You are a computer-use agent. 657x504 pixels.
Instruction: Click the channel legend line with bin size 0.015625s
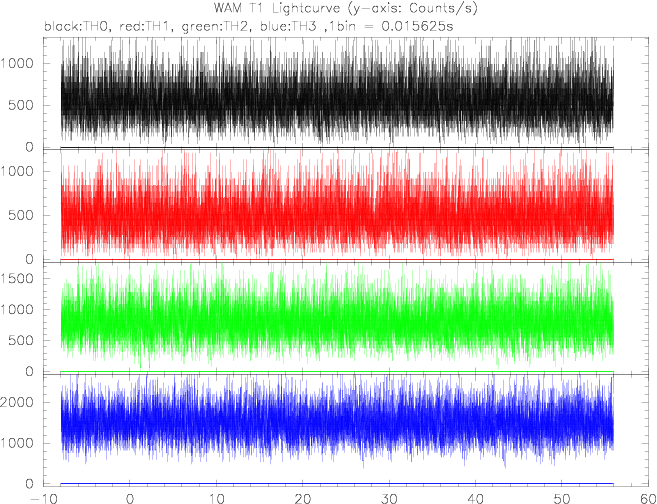coord(249,26)
